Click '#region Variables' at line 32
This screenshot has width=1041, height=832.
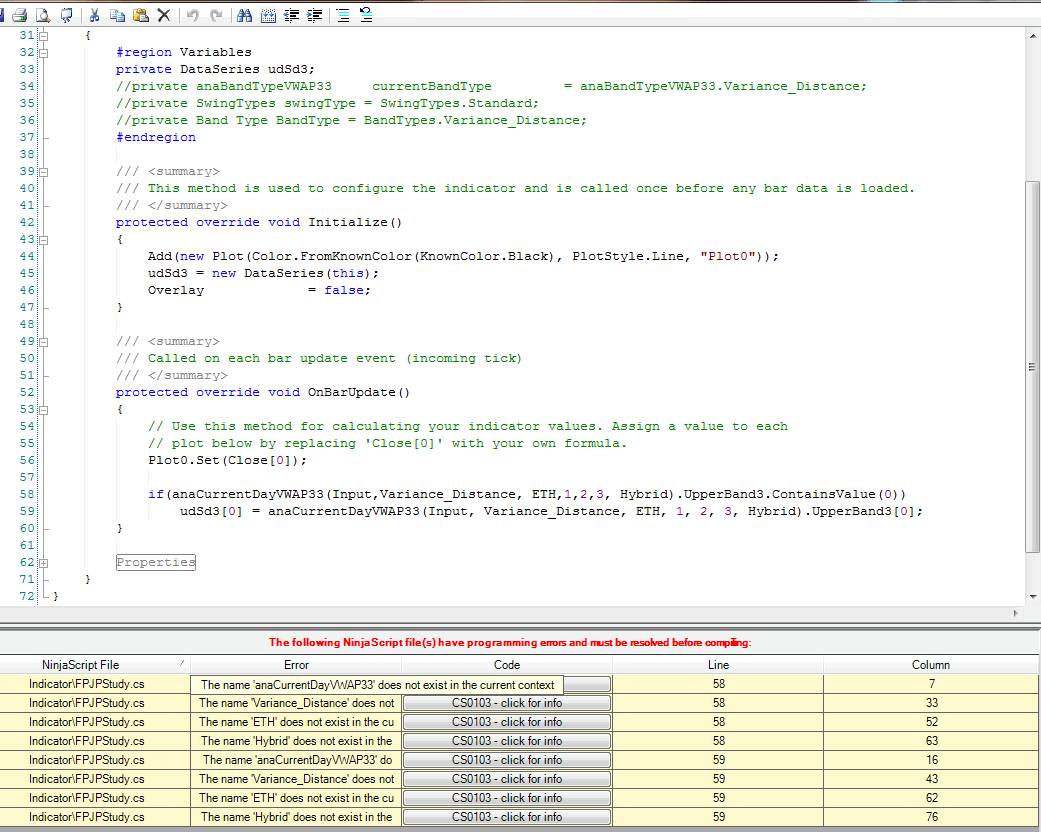tap(184, 52)
